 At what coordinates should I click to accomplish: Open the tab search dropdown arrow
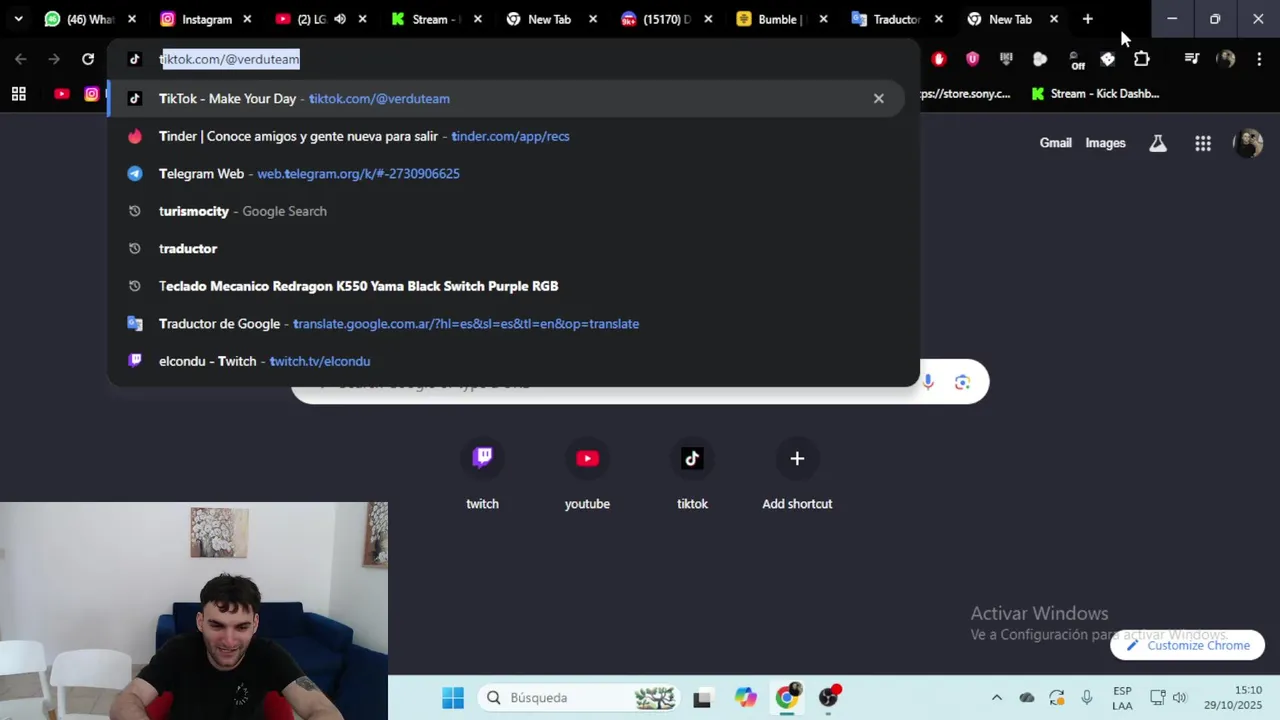click(18, 19)
